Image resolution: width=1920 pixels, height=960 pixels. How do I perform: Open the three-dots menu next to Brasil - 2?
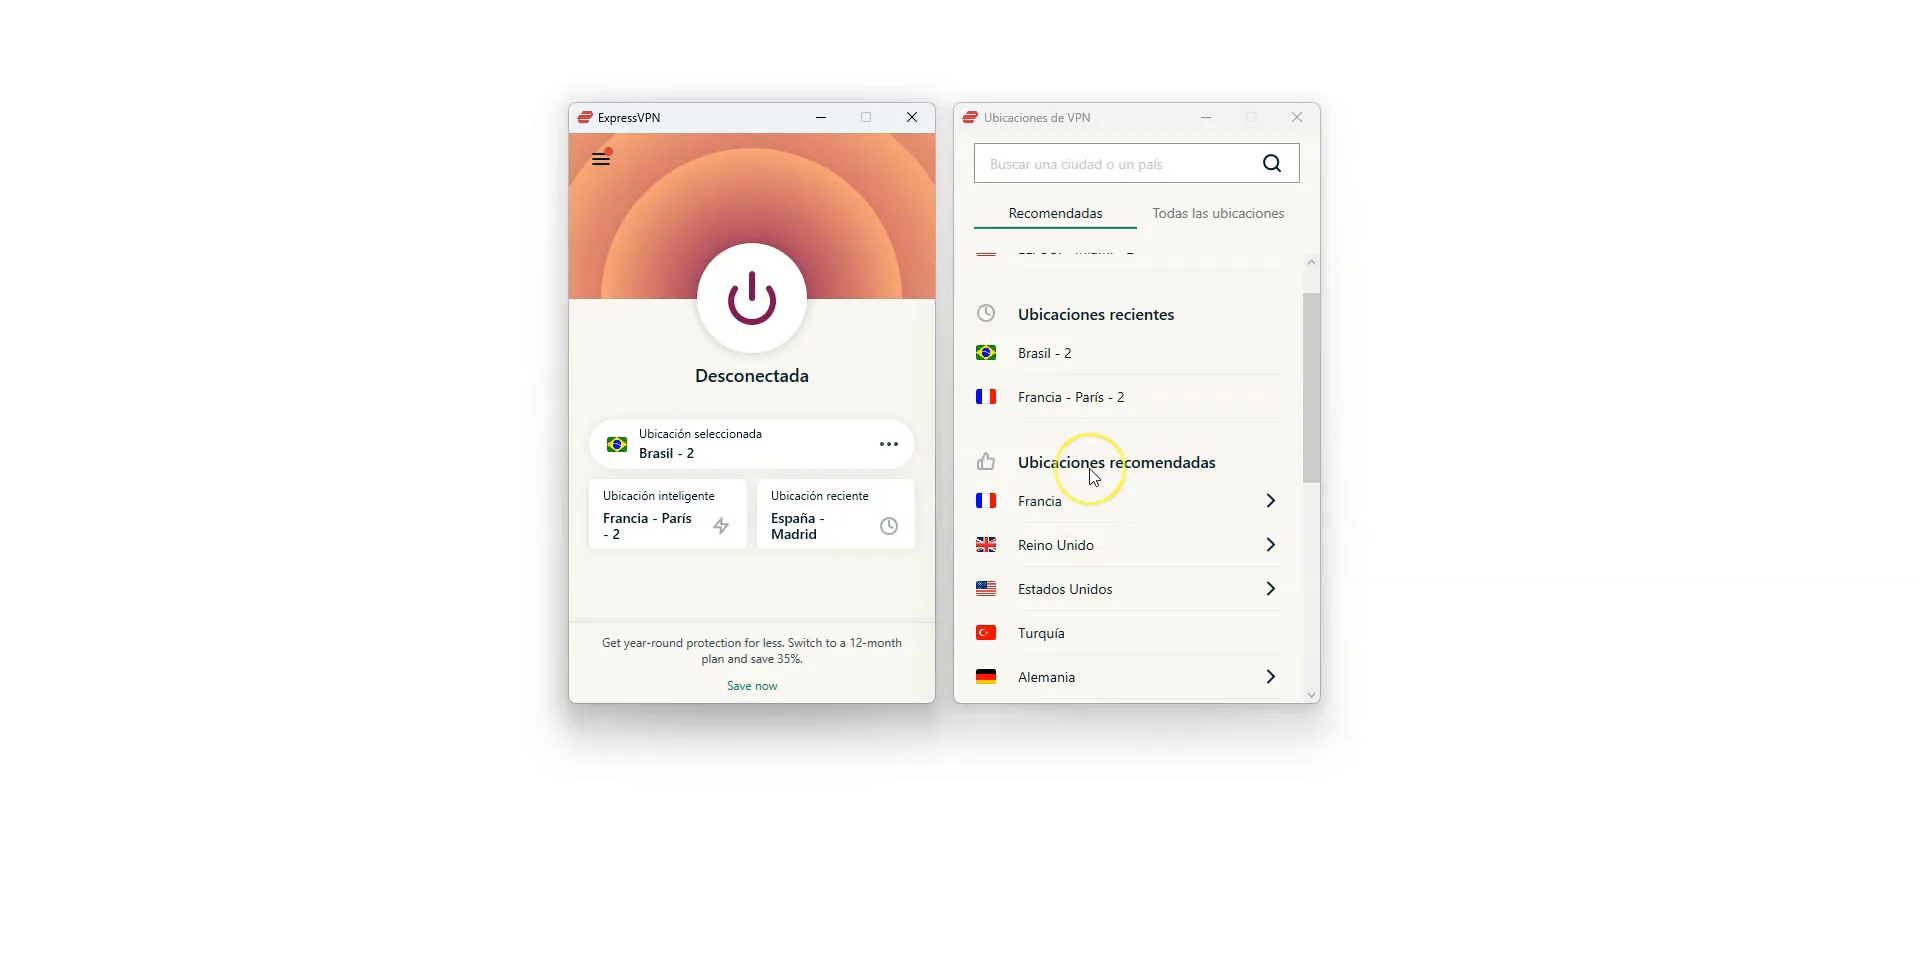coord(889,444)
